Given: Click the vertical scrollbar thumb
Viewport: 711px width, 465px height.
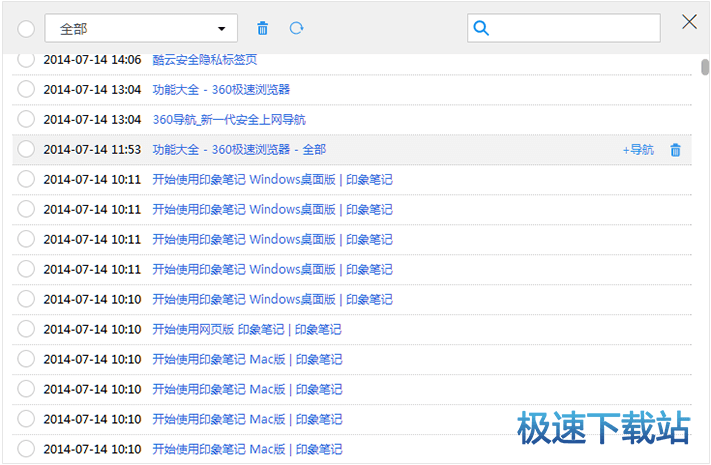Looking at the screenshot, I should pyautogui.click(x=705, y=67).
